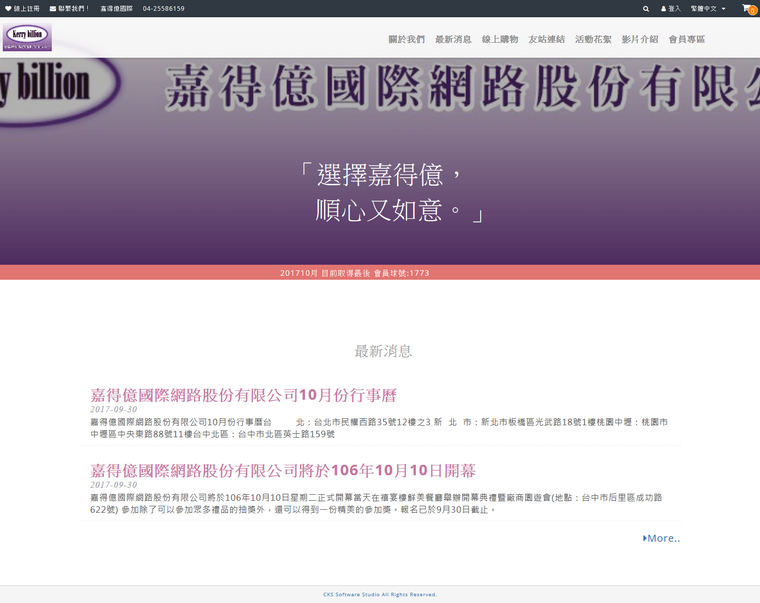Open the 106年10月10日開幕 news headline
The image size is (760, 603).
pos(283,471)
